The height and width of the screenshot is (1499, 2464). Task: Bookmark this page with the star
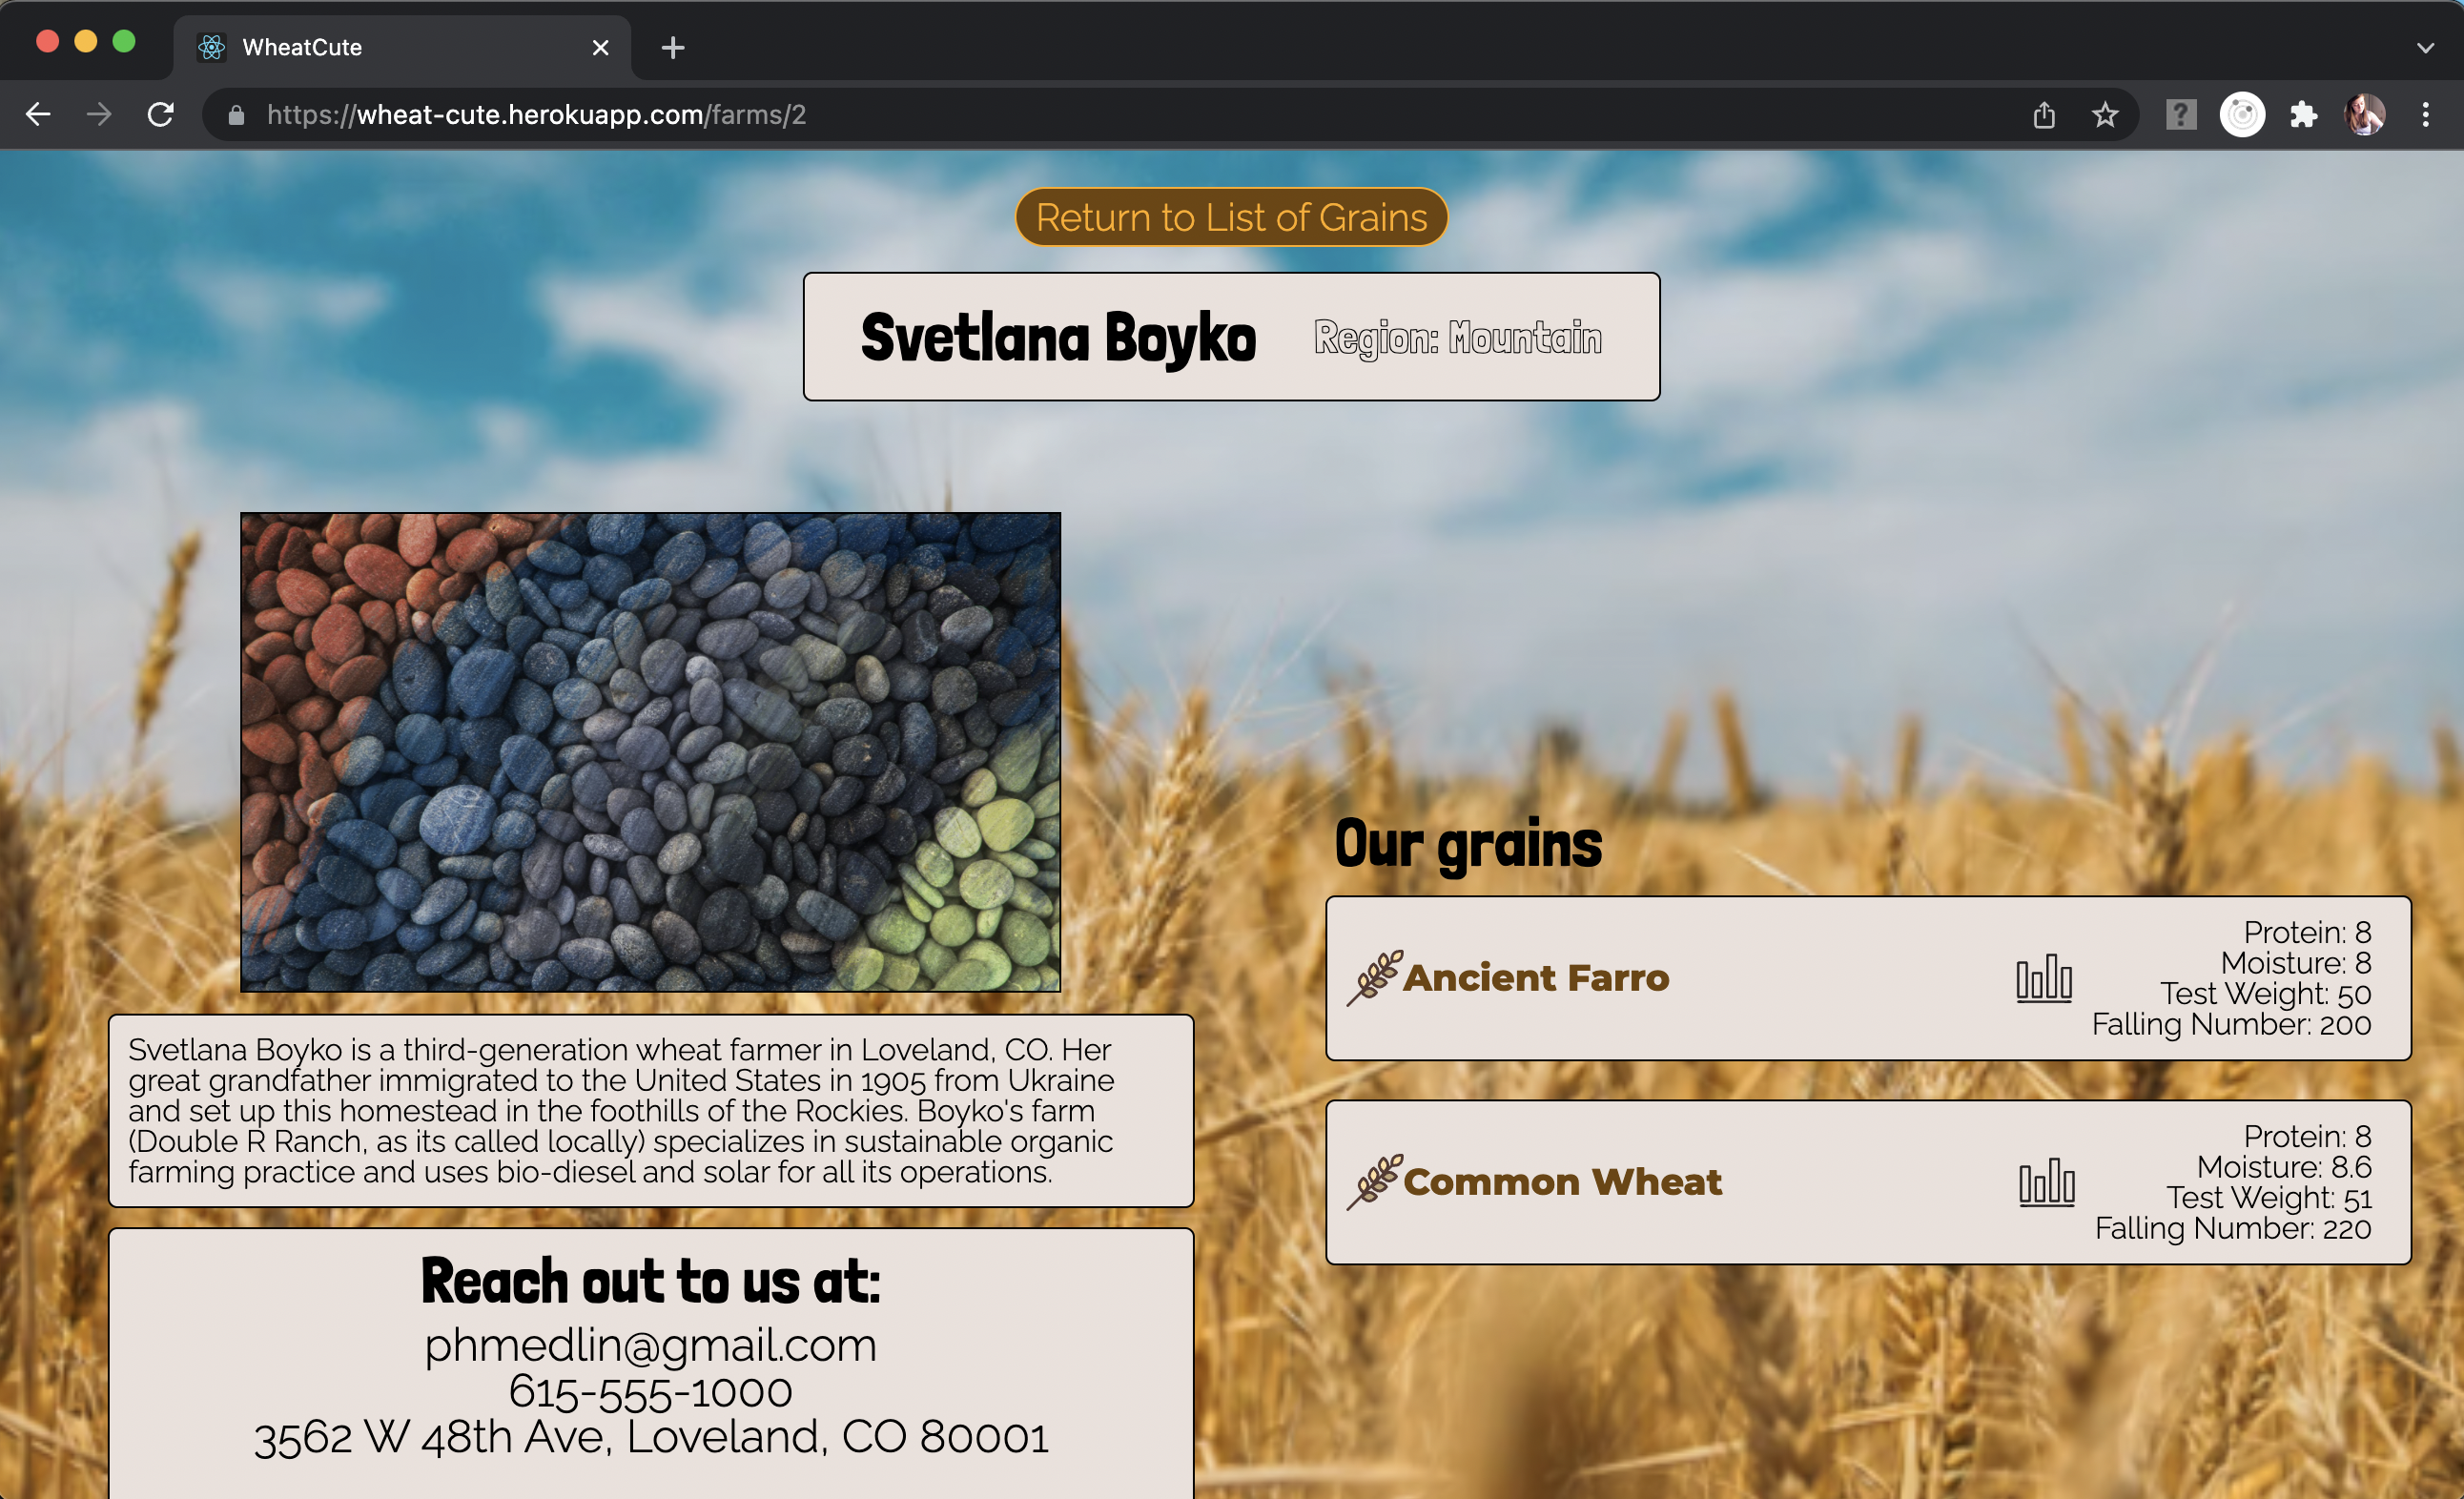[x=2105, y=115]
